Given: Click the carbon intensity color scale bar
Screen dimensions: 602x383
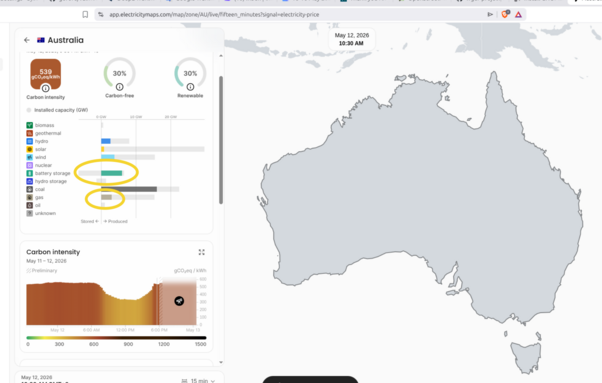Looking at the screenshot, I should (x=116, y=338).
